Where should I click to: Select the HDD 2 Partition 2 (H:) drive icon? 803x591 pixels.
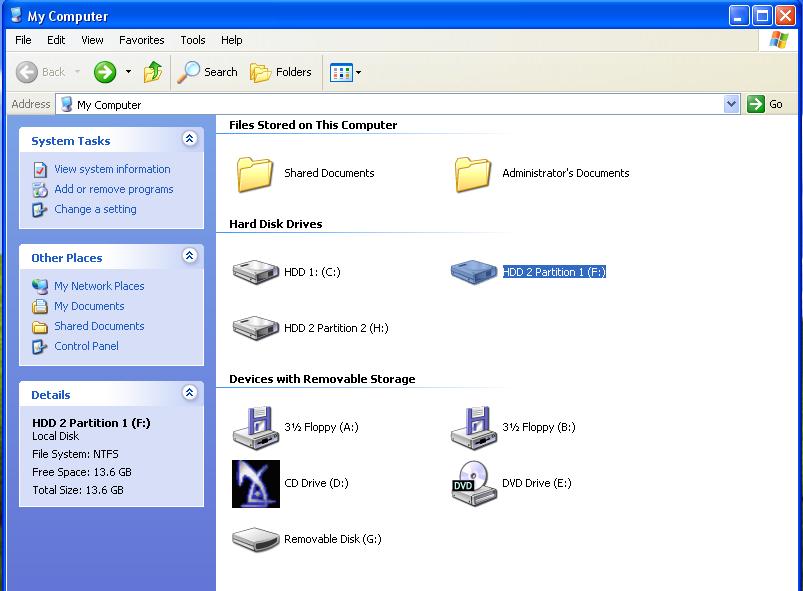click(255, 328)
